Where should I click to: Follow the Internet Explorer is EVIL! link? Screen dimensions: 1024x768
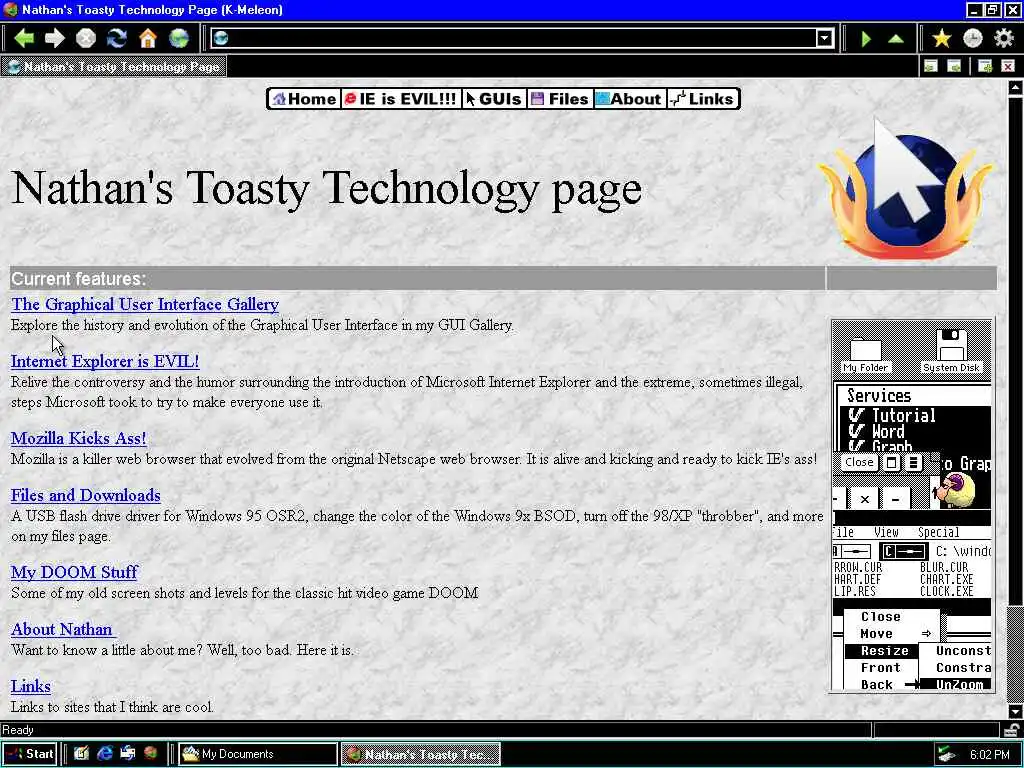pos(105,361)
